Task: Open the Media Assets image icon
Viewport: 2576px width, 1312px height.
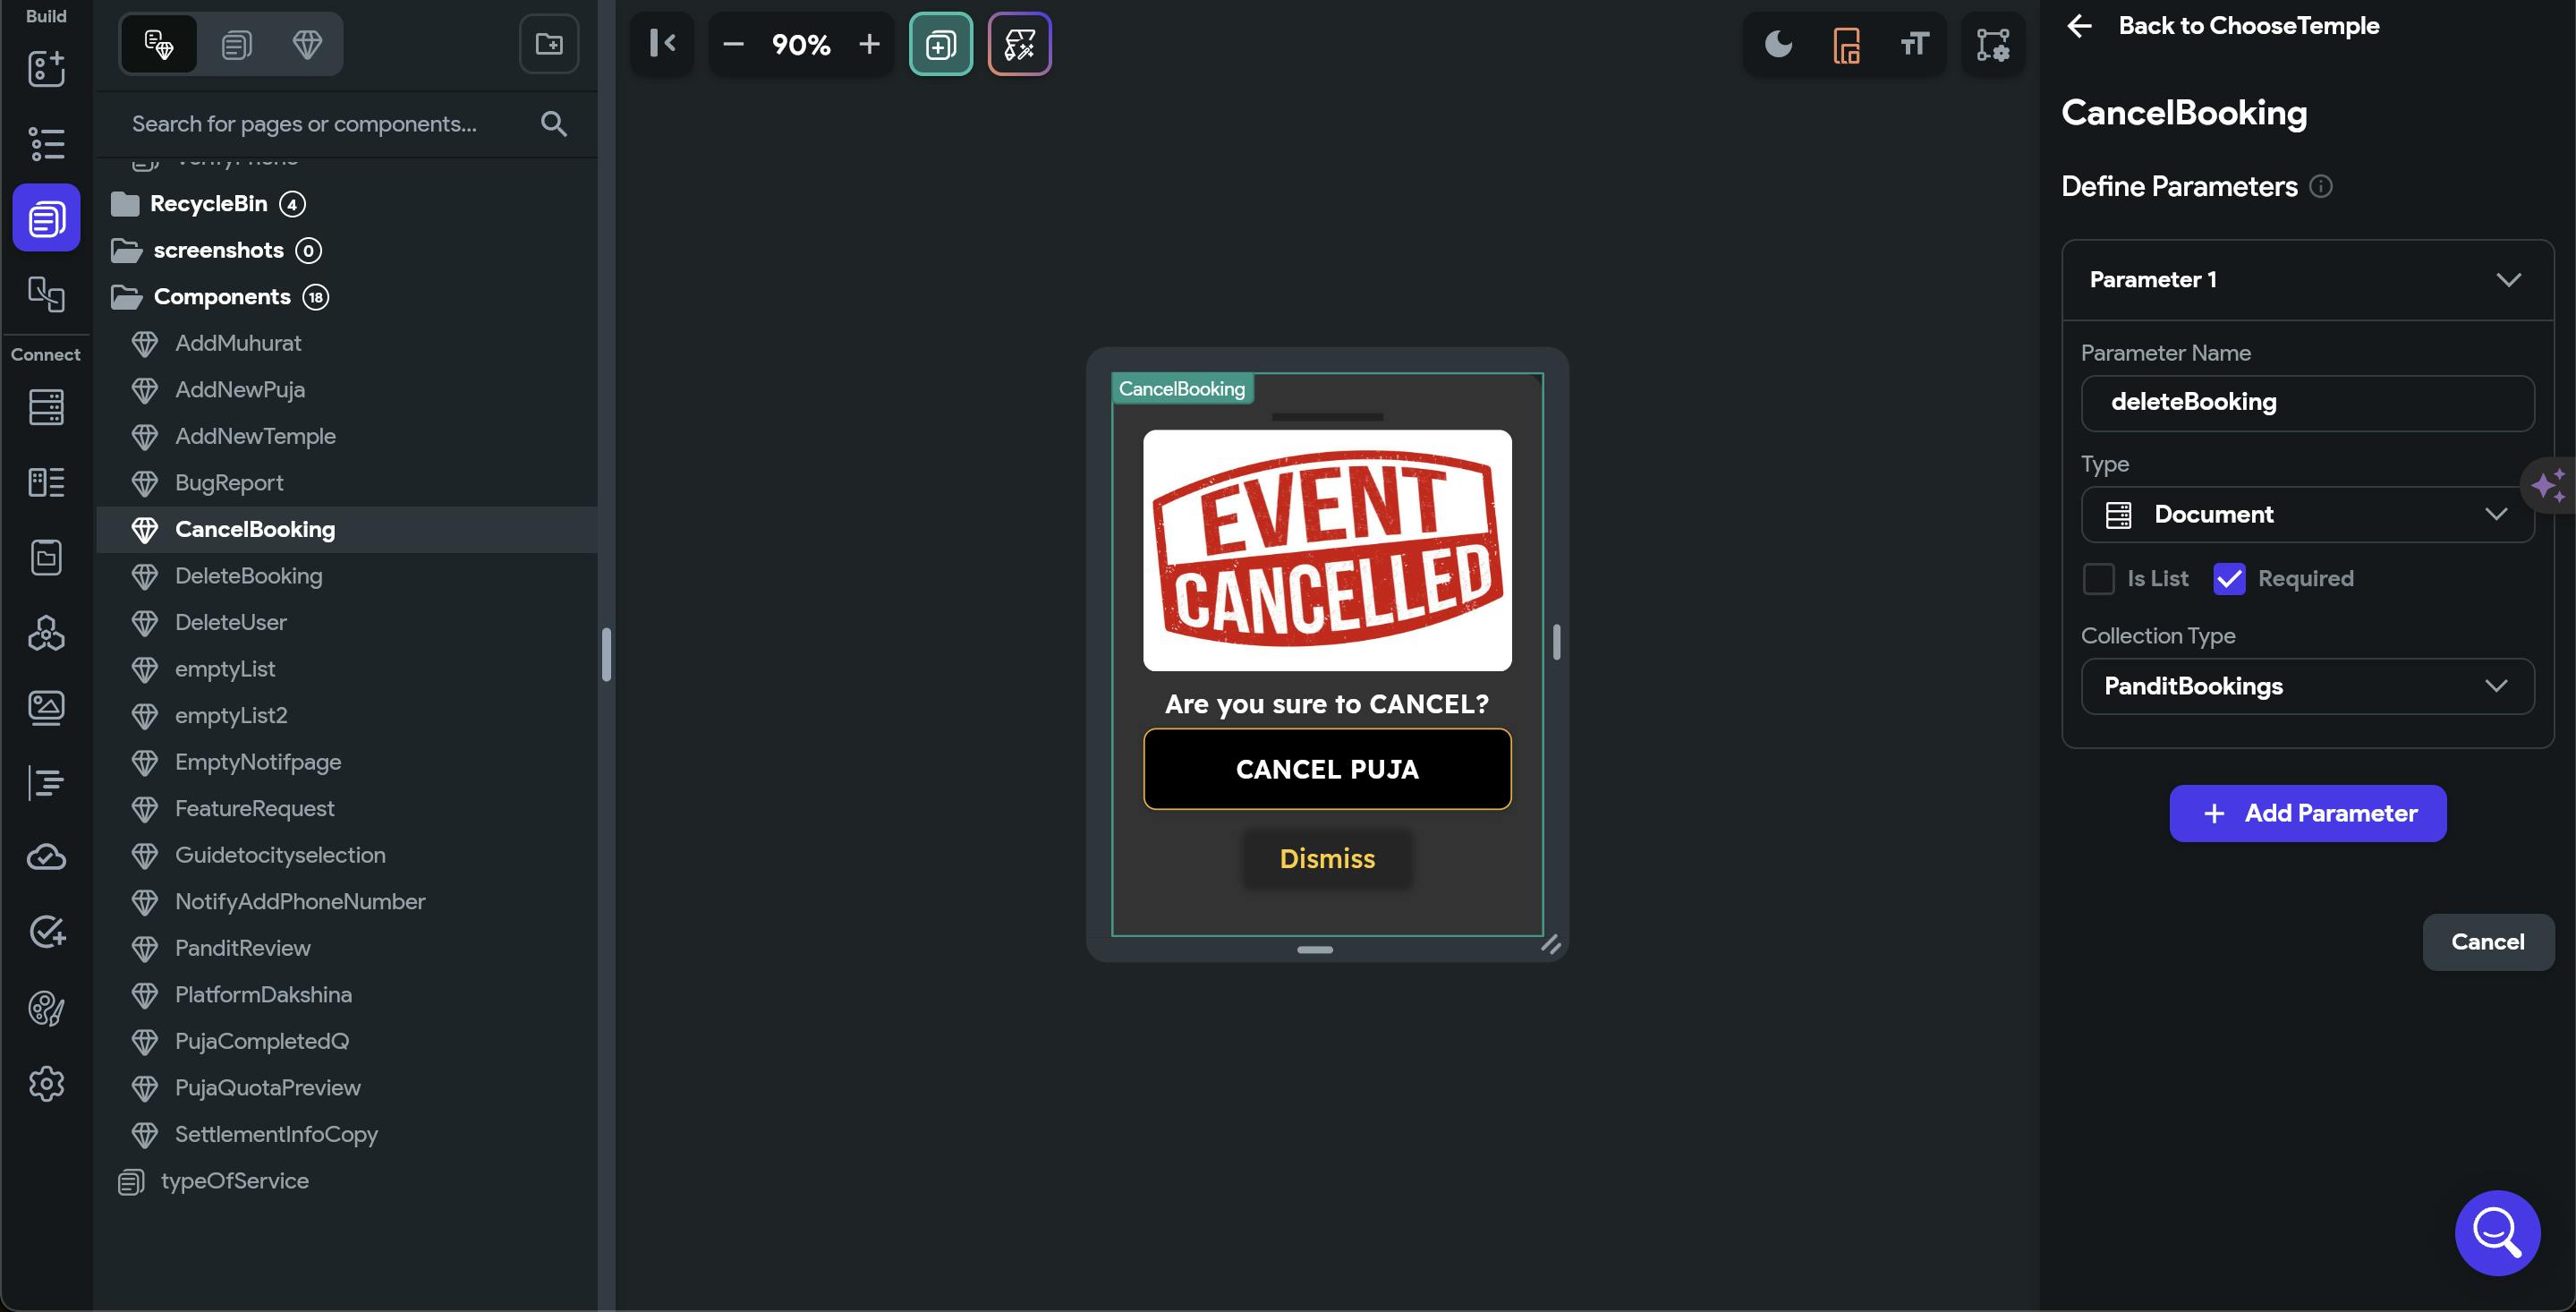Action: point(46,707)
